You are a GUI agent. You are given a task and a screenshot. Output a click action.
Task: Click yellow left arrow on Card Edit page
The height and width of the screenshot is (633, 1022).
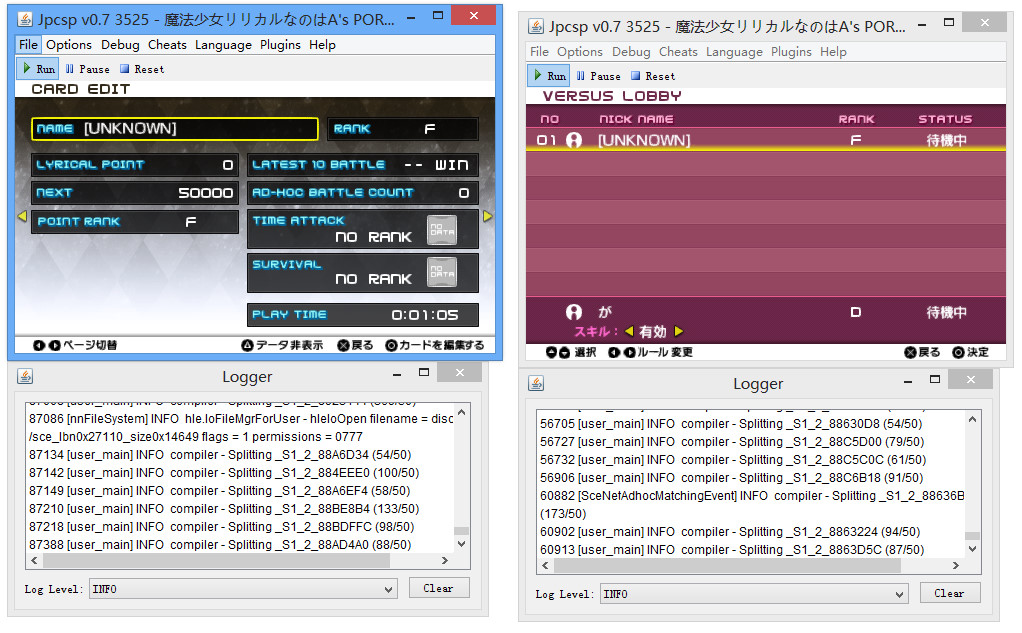click(22, 216)
